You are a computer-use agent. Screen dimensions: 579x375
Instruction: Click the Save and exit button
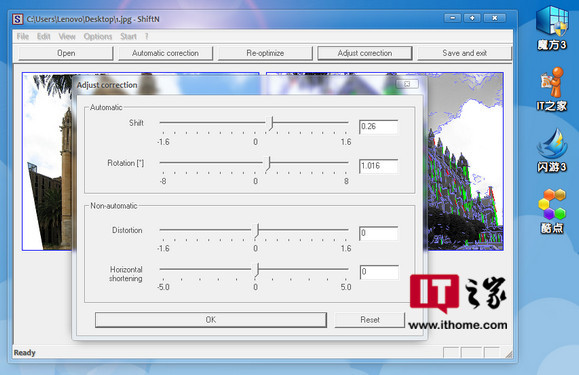[x=465, y=53]
